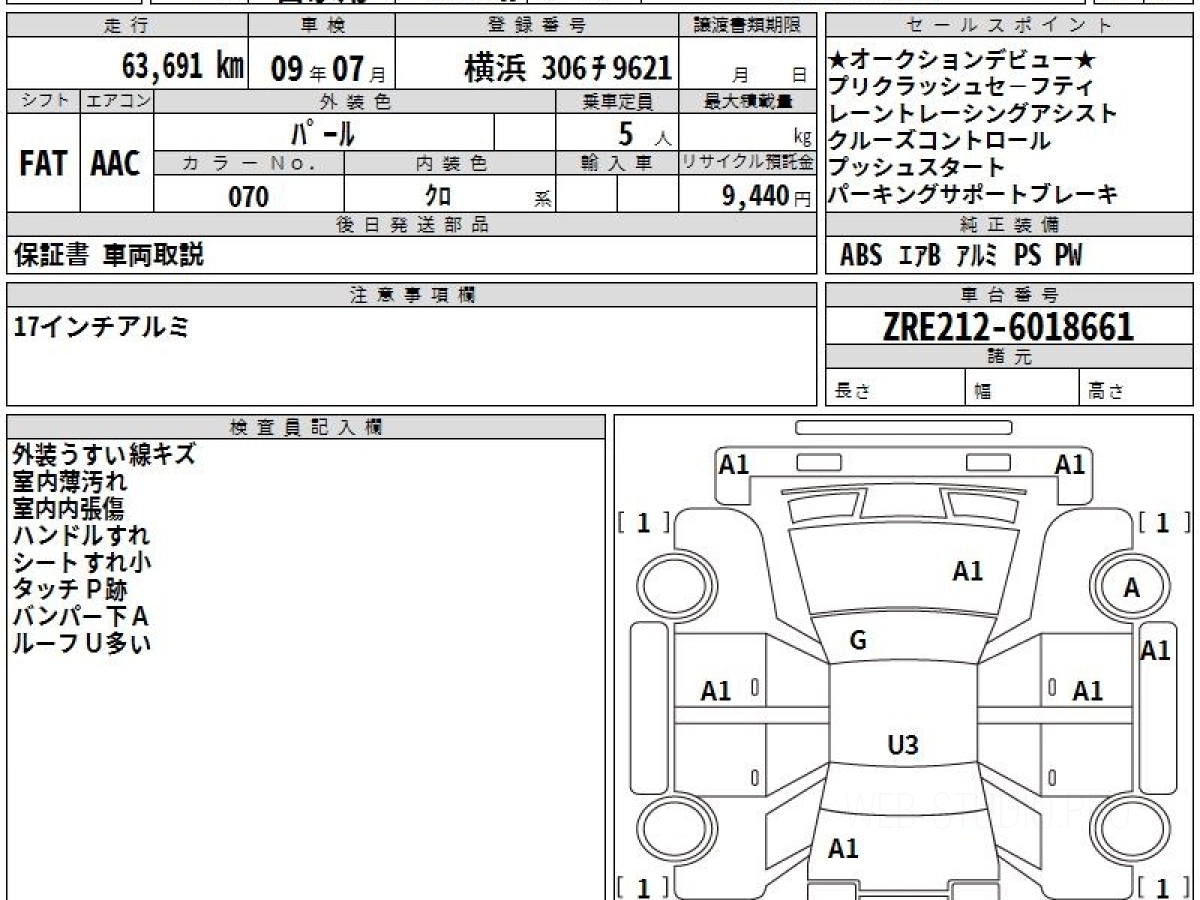
Task: Select inspector note タッチP跡
Action: [70, 589]
